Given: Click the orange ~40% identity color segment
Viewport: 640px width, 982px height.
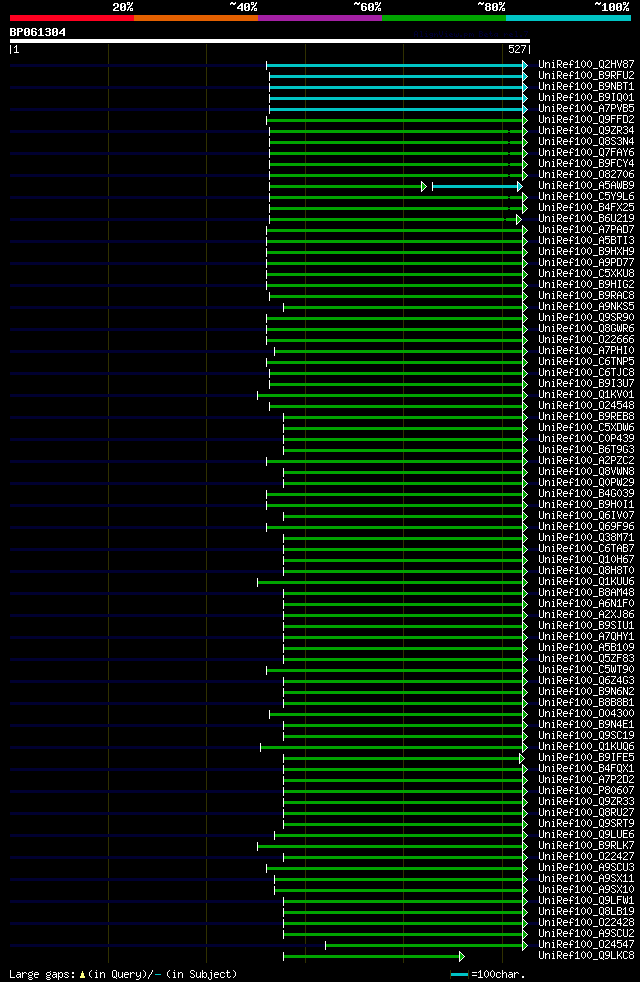Looking at the screenshot, I should click(x=196, y=18).
